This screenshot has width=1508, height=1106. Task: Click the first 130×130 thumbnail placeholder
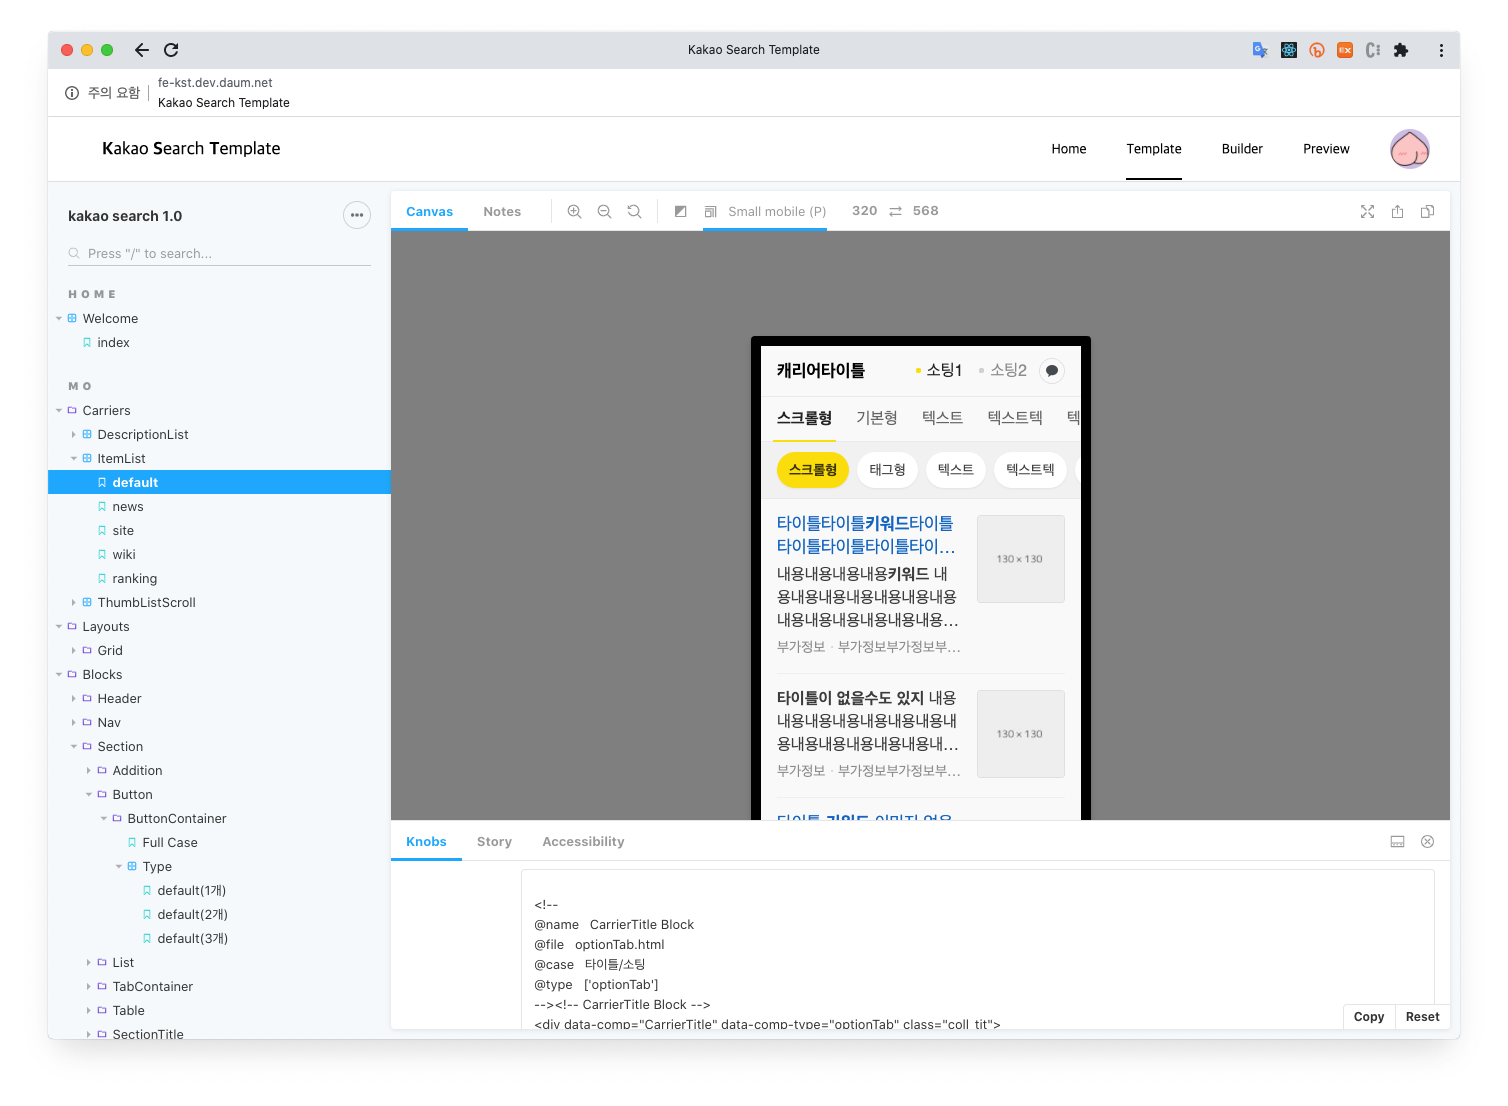tap(1020, 559)
